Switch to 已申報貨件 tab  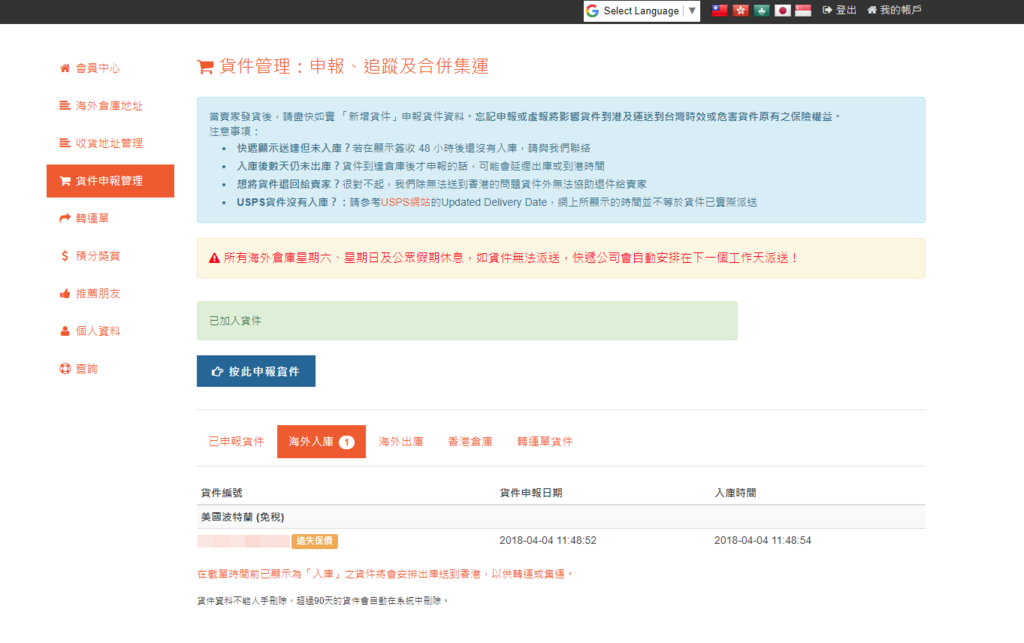click(x=236, y=441)
